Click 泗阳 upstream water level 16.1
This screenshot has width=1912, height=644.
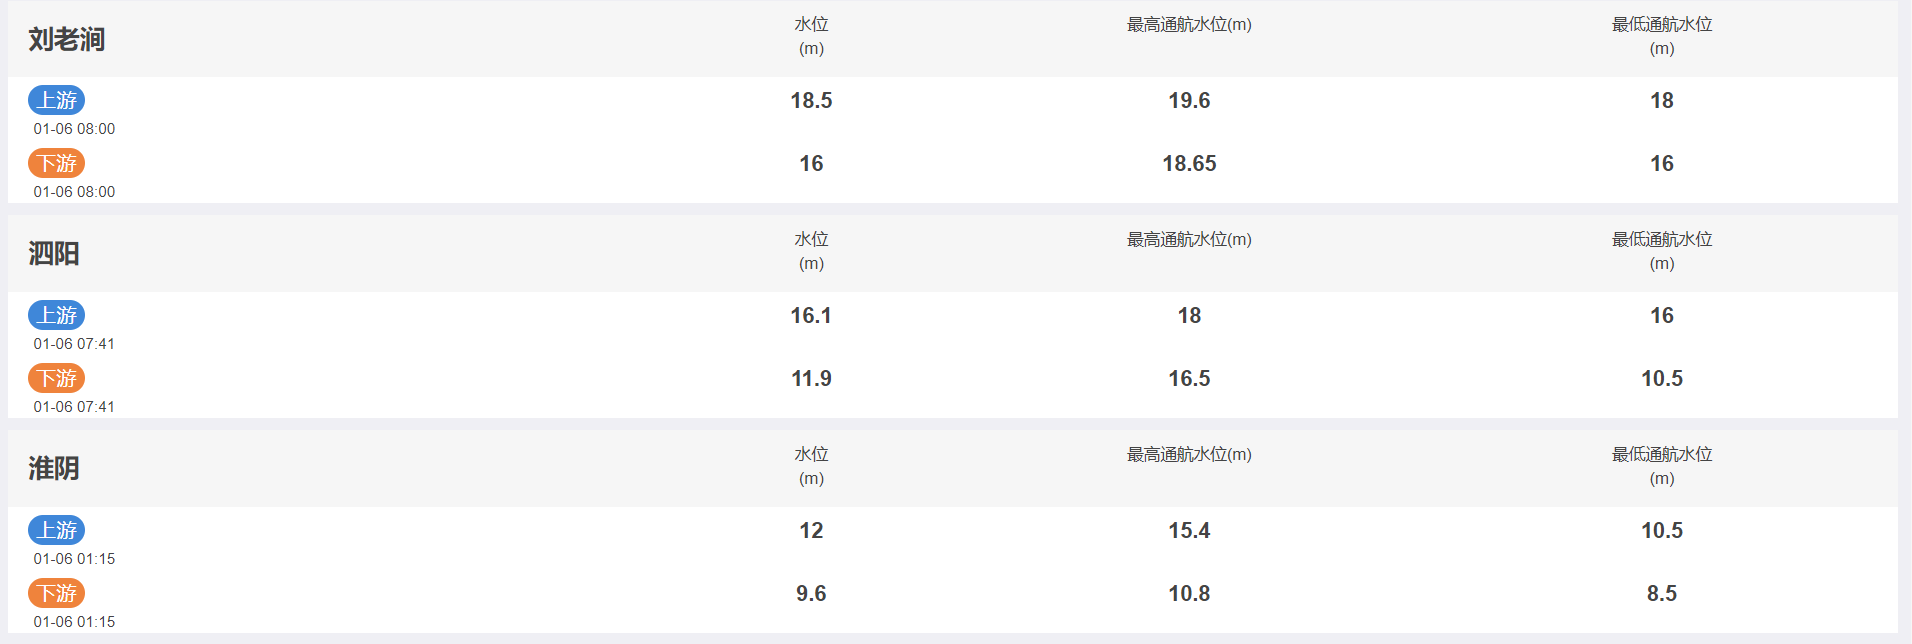[811, 315]
